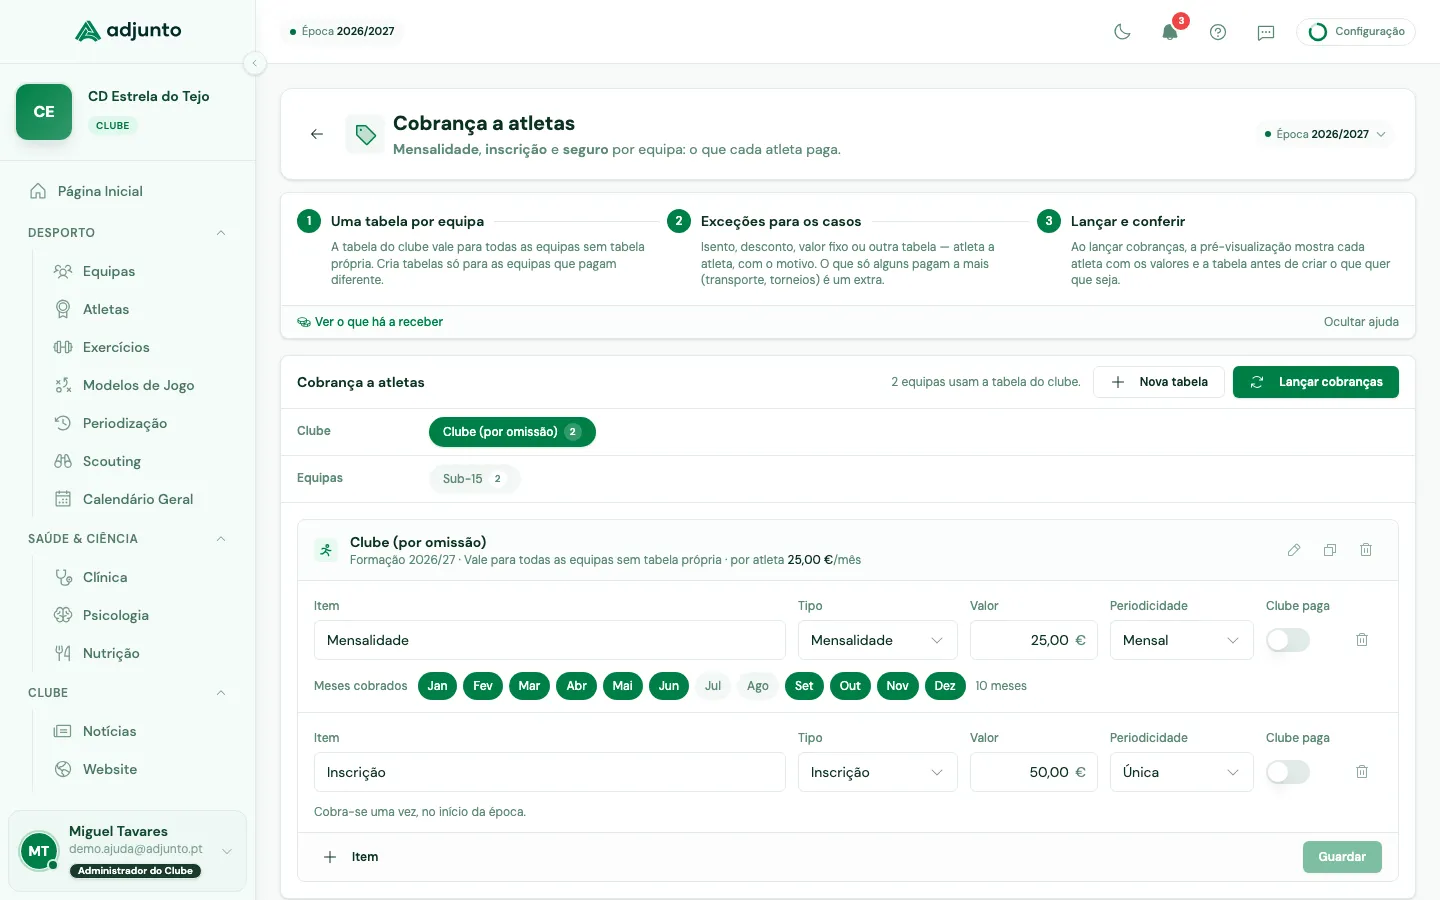Duplicate Clube (por omissão) table copy icon
Viewport: 1440px width, 900px height.
(1330, 550)
